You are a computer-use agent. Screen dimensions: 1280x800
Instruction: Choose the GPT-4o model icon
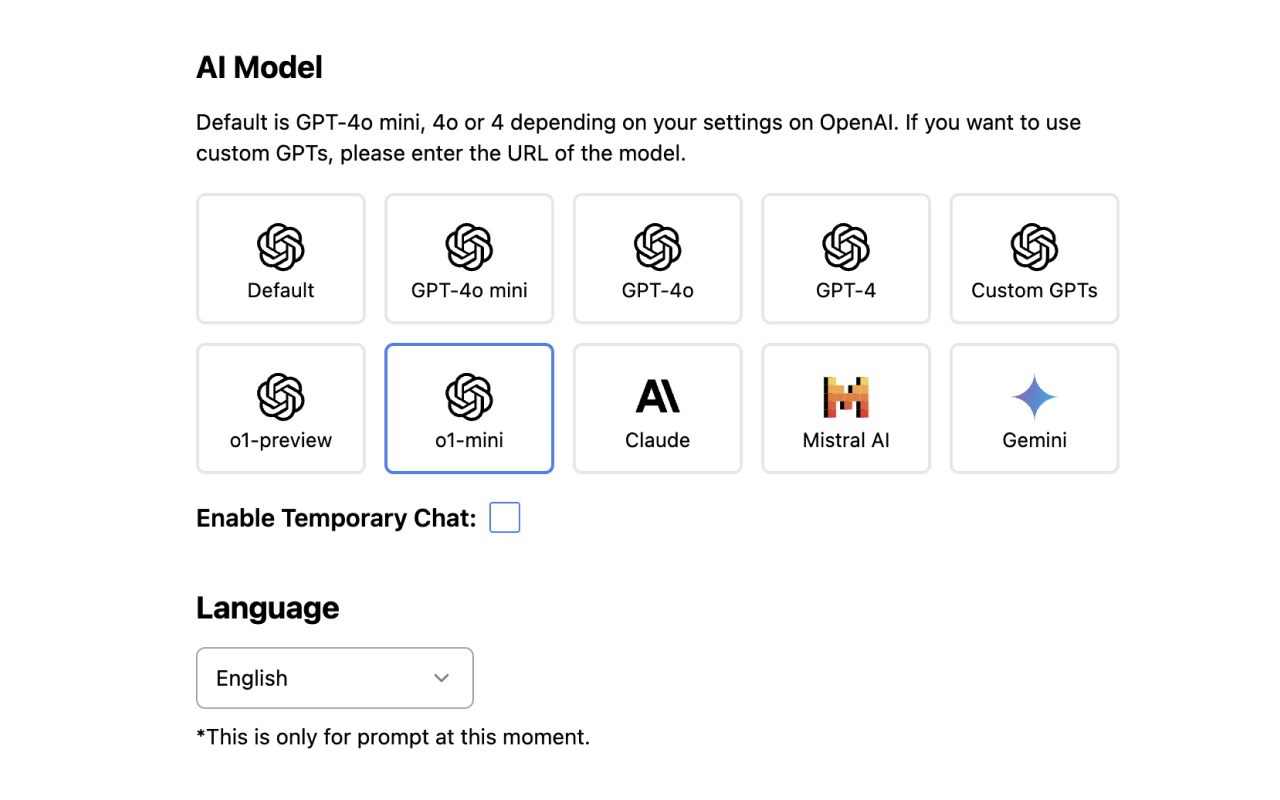657,246
